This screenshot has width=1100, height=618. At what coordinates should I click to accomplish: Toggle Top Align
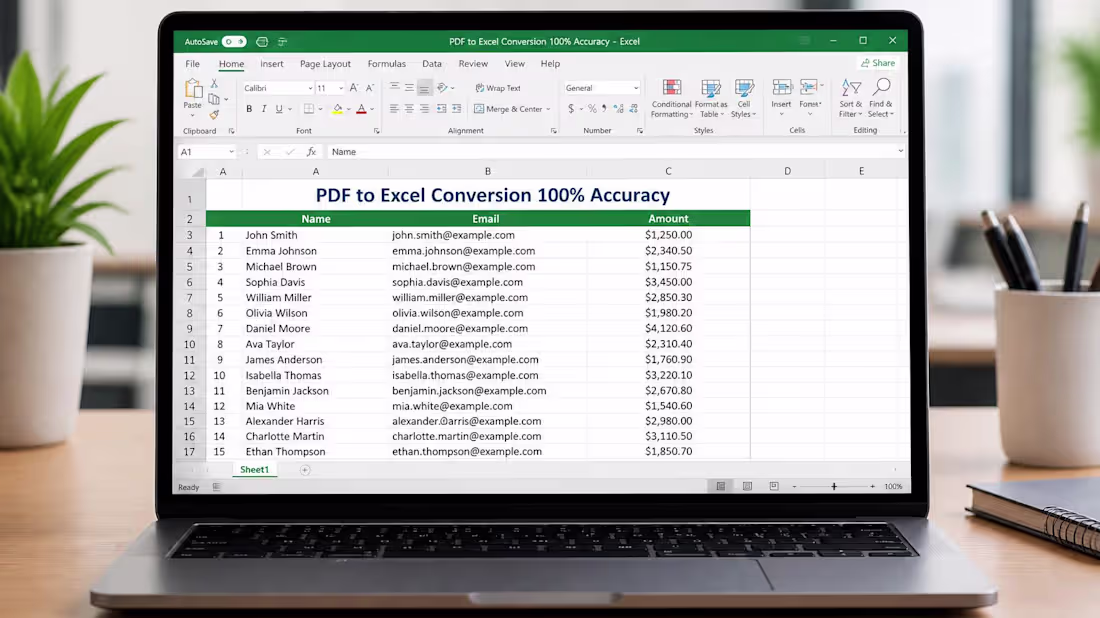(394, 87)
